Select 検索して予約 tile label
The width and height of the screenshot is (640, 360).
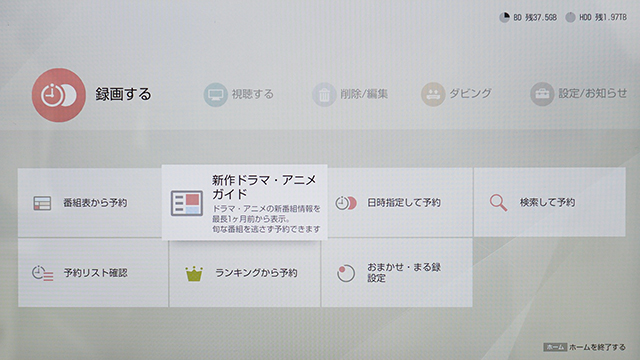547,202
